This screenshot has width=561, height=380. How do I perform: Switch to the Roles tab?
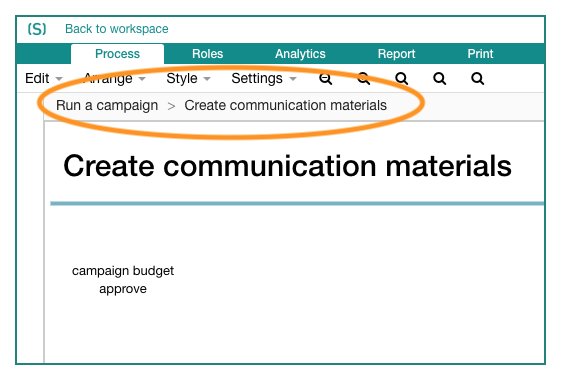pyautogui.click(x=208, y=54)
